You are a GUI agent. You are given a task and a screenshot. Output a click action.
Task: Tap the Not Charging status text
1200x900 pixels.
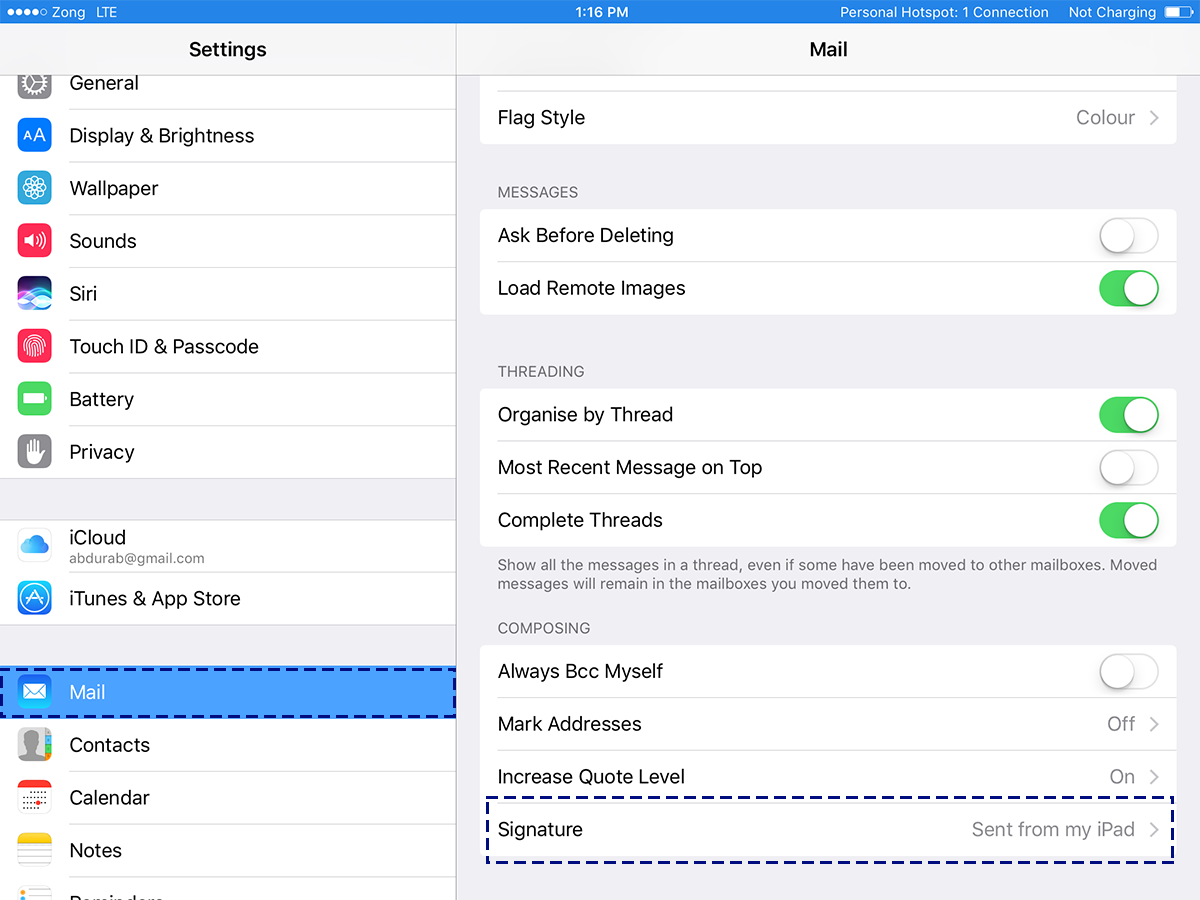click(1112, 12)
